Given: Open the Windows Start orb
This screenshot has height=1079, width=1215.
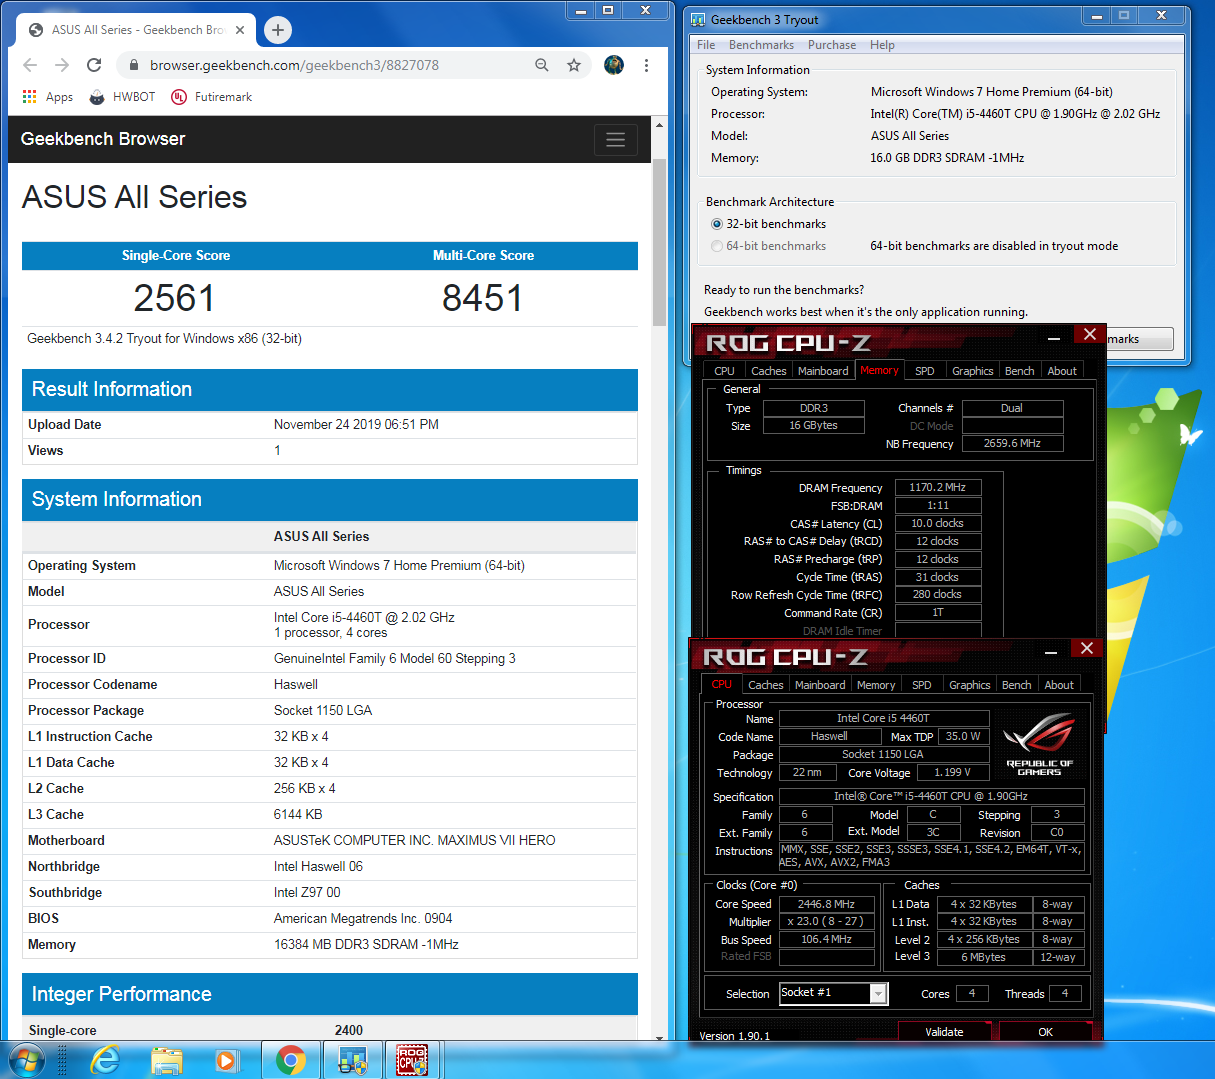Looking at the screenshot, I should (x=27, y=1059).
